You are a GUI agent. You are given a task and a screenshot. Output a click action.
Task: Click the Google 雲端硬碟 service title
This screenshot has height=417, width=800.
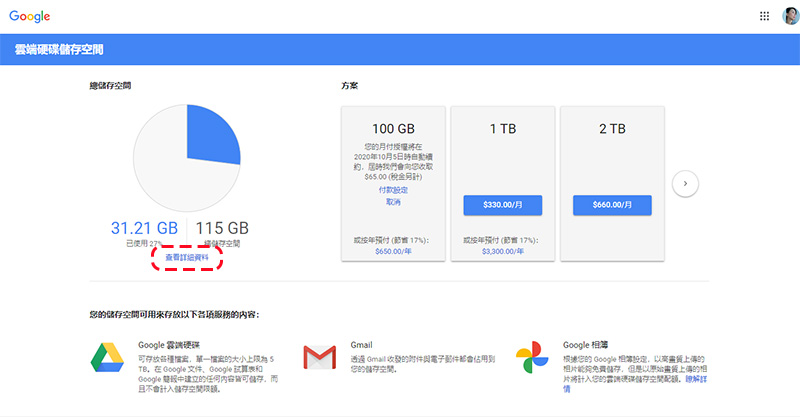pos(168,345)
